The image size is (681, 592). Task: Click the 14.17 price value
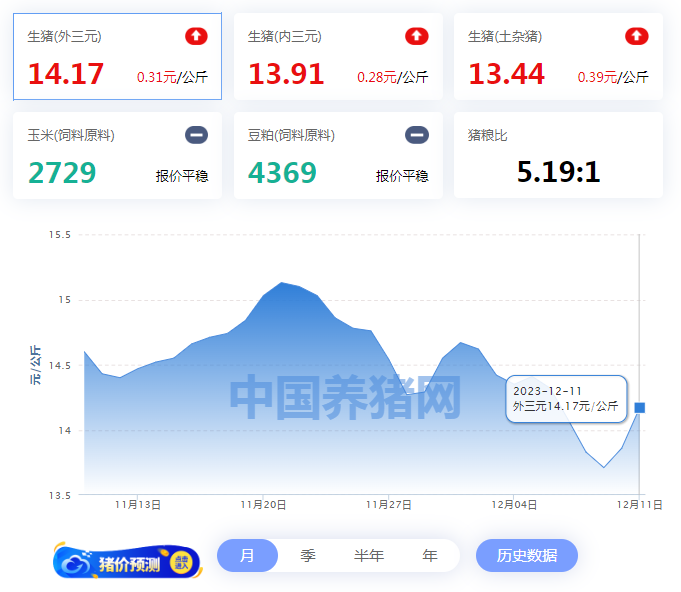pos(66,73)
